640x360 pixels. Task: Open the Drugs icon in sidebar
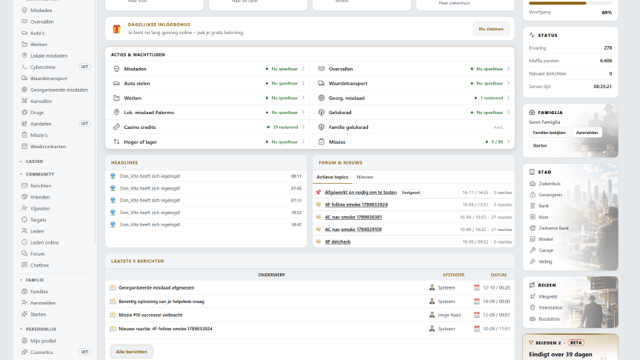coord(24,112)
